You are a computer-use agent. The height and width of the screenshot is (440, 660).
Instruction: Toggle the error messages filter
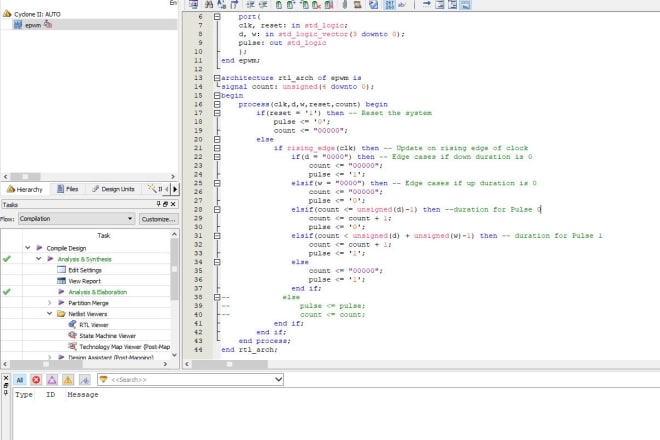[36, 380]
